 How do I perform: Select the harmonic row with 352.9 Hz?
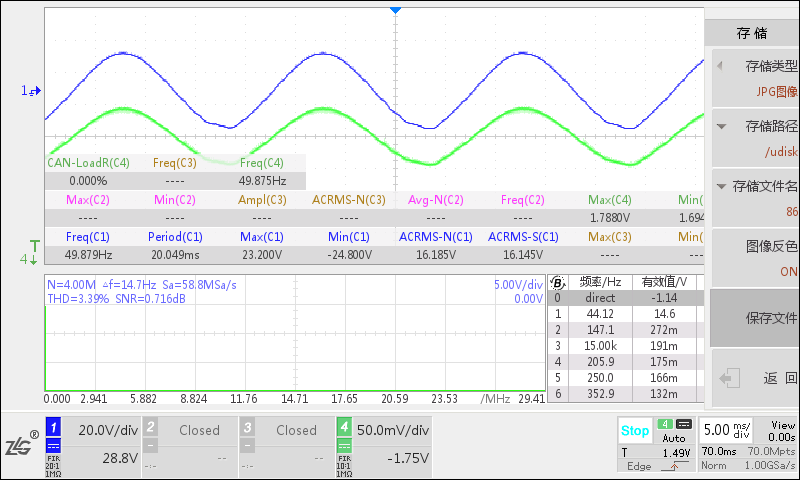click(x=626, y=394)
